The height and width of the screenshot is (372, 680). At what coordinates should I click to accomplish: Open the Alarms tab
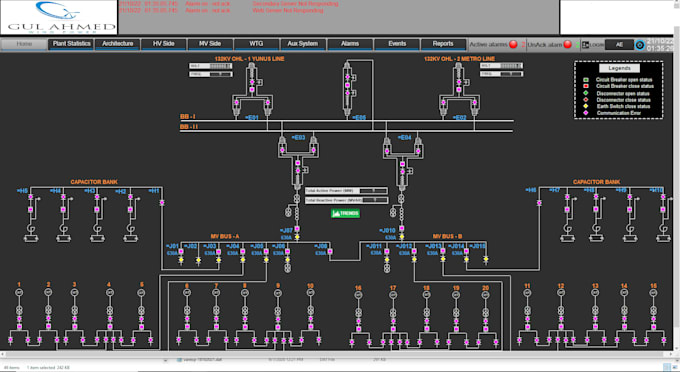point(350,44)
